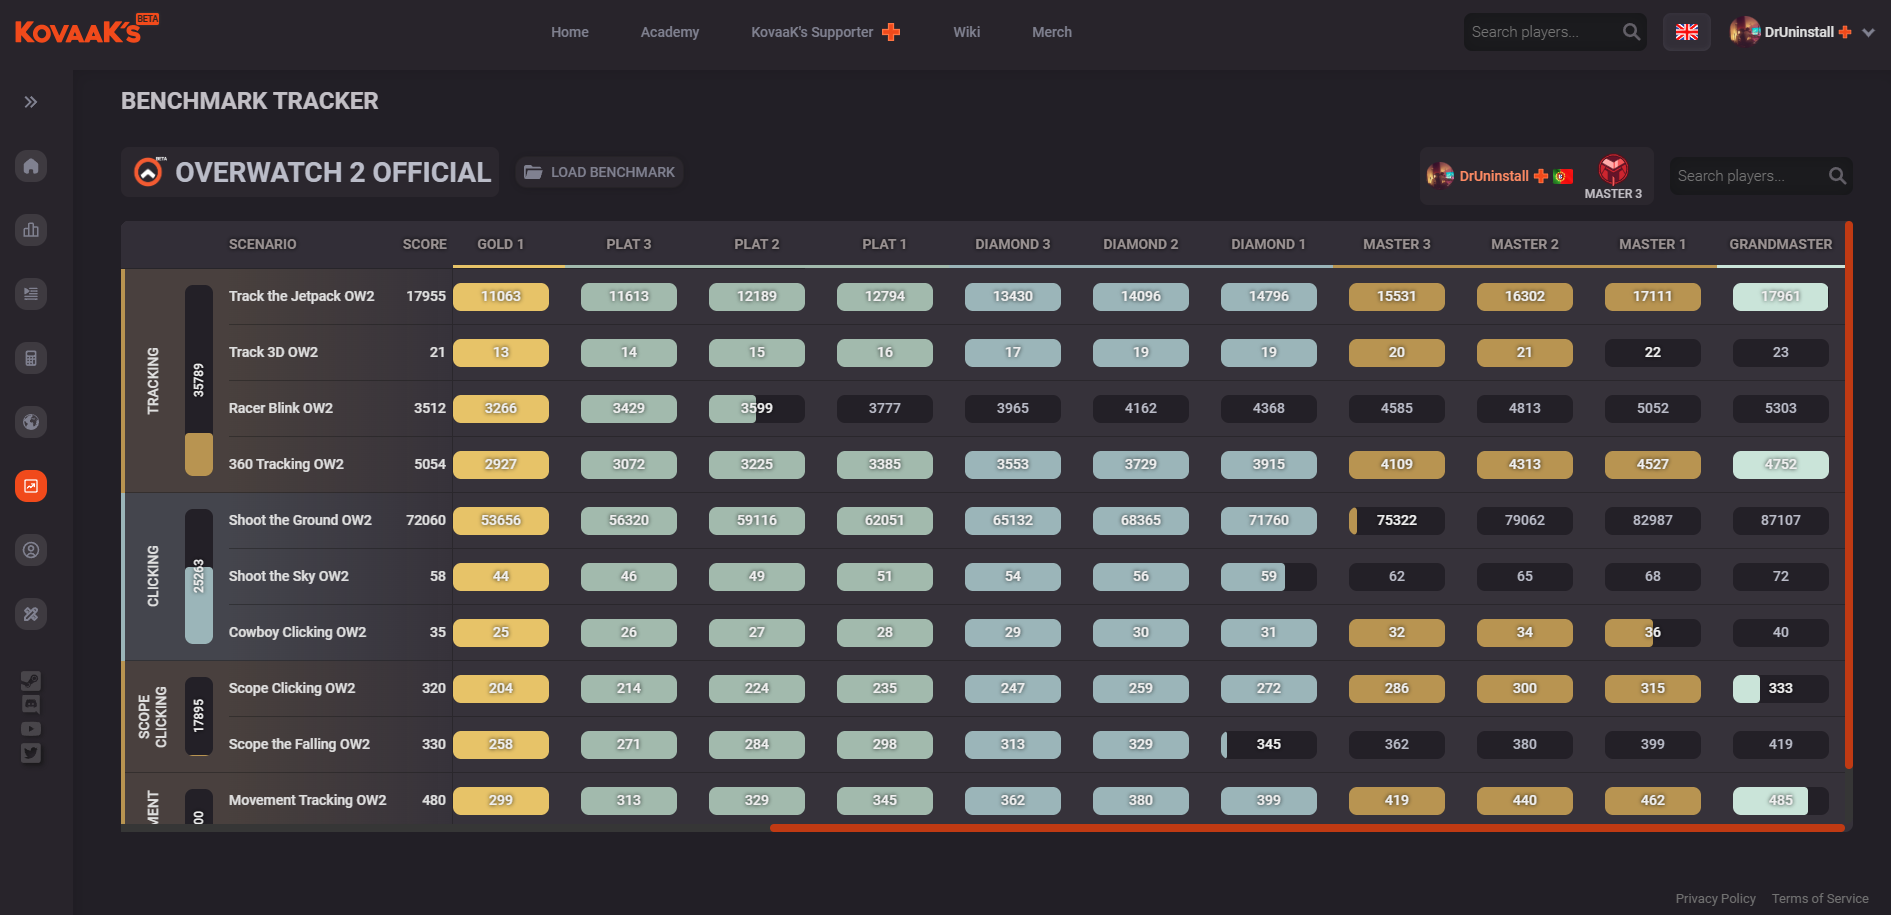The width and height of the screenshot is (1891, 915).
Task: Click the SCORE column header
Action: click(425, 244)
